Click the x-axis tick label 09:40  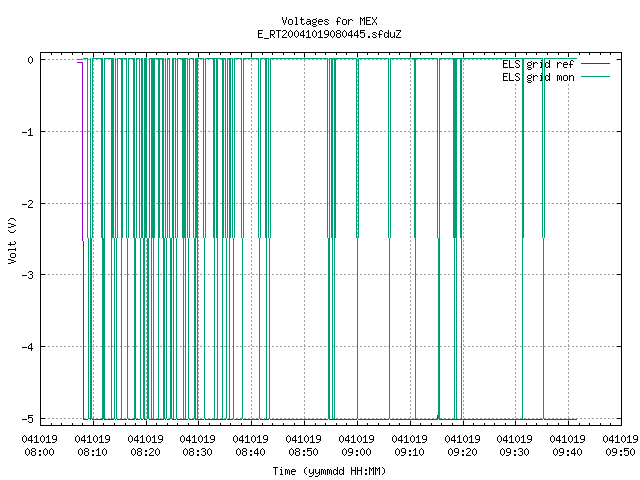pyautogui.click(x=567, y=452)
